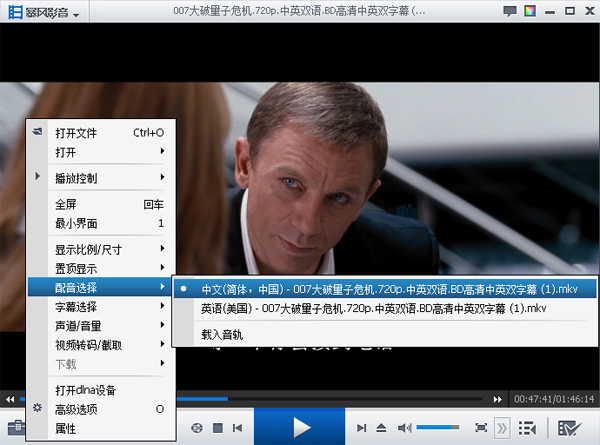Expand 显示比例/尺寸 submenu

[102, 249]
